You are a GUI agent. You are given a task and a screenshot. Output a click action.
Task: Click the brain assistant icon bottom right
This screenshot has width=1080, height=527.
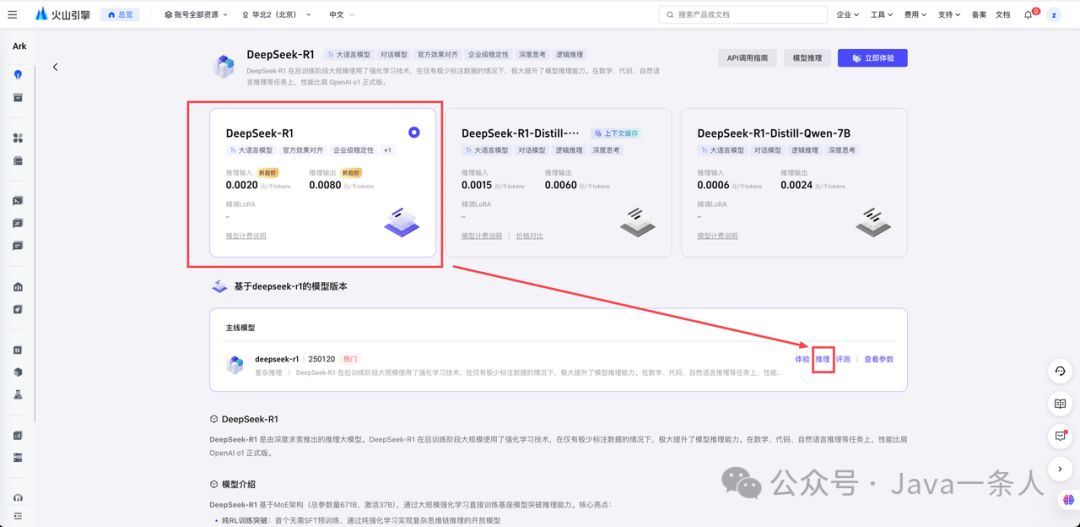[1068, 499]
